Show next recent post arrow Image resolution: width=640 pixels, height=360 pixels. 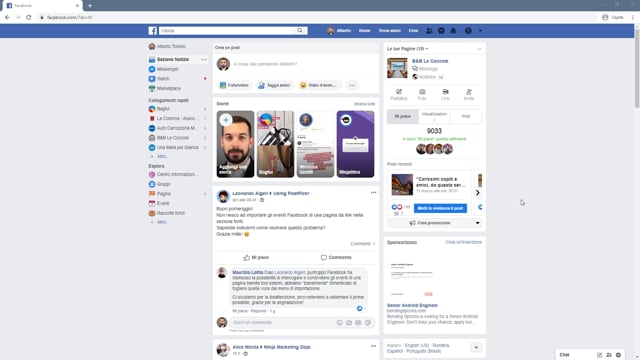[x=478, y=193]
